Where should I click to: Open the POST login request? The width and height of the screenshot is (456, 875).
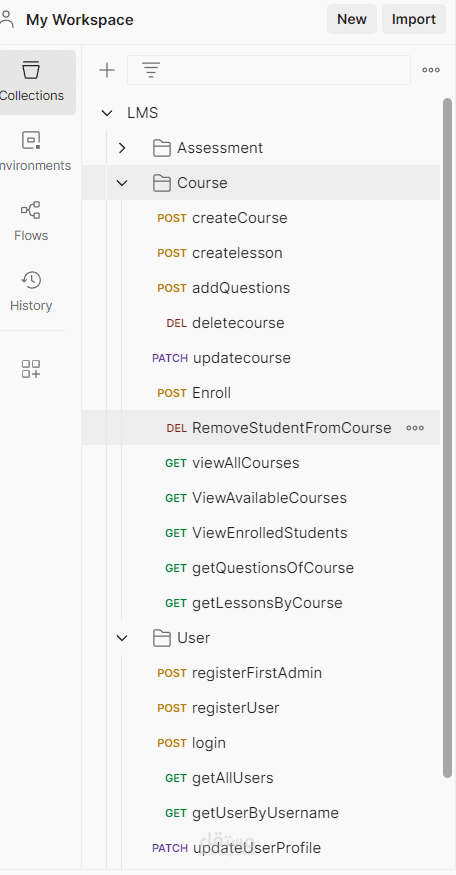pos(261,743)
